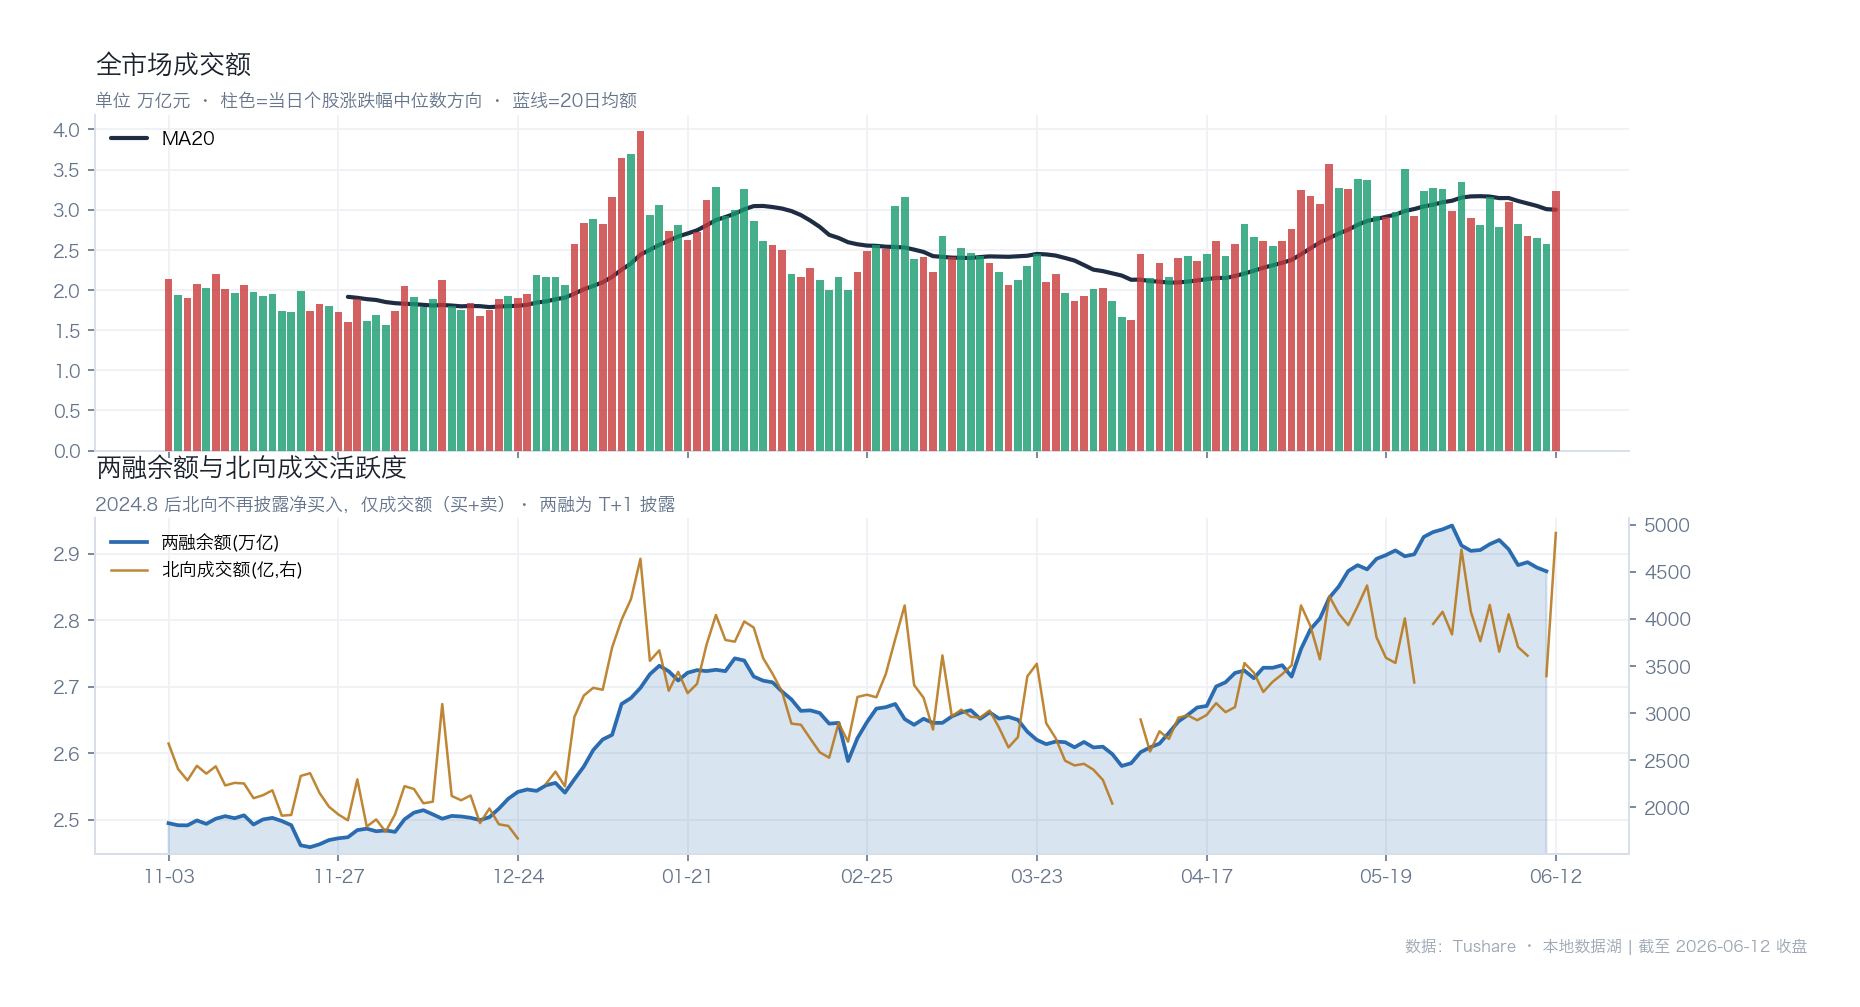Click the MA20 legend label
The width and height of the screenshot is (1860, 1007).
pos(188,138)
